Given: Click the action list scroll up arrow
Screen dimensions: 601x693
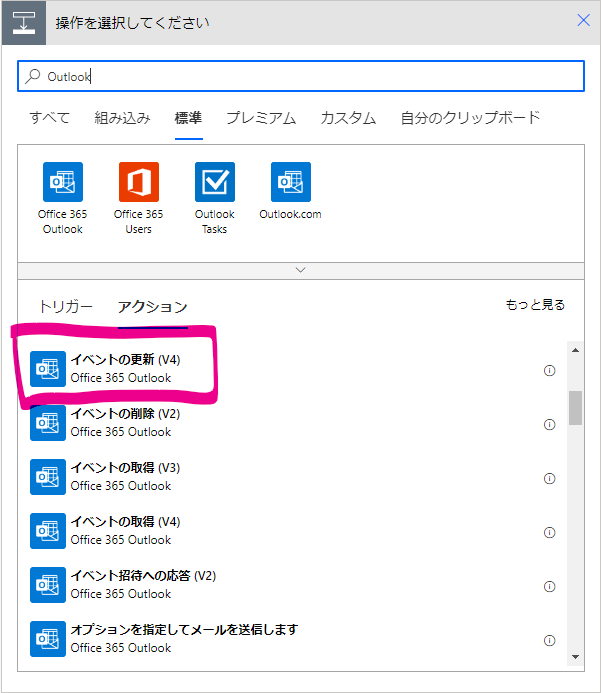Looking at the screenshot, I should (575, 350).
